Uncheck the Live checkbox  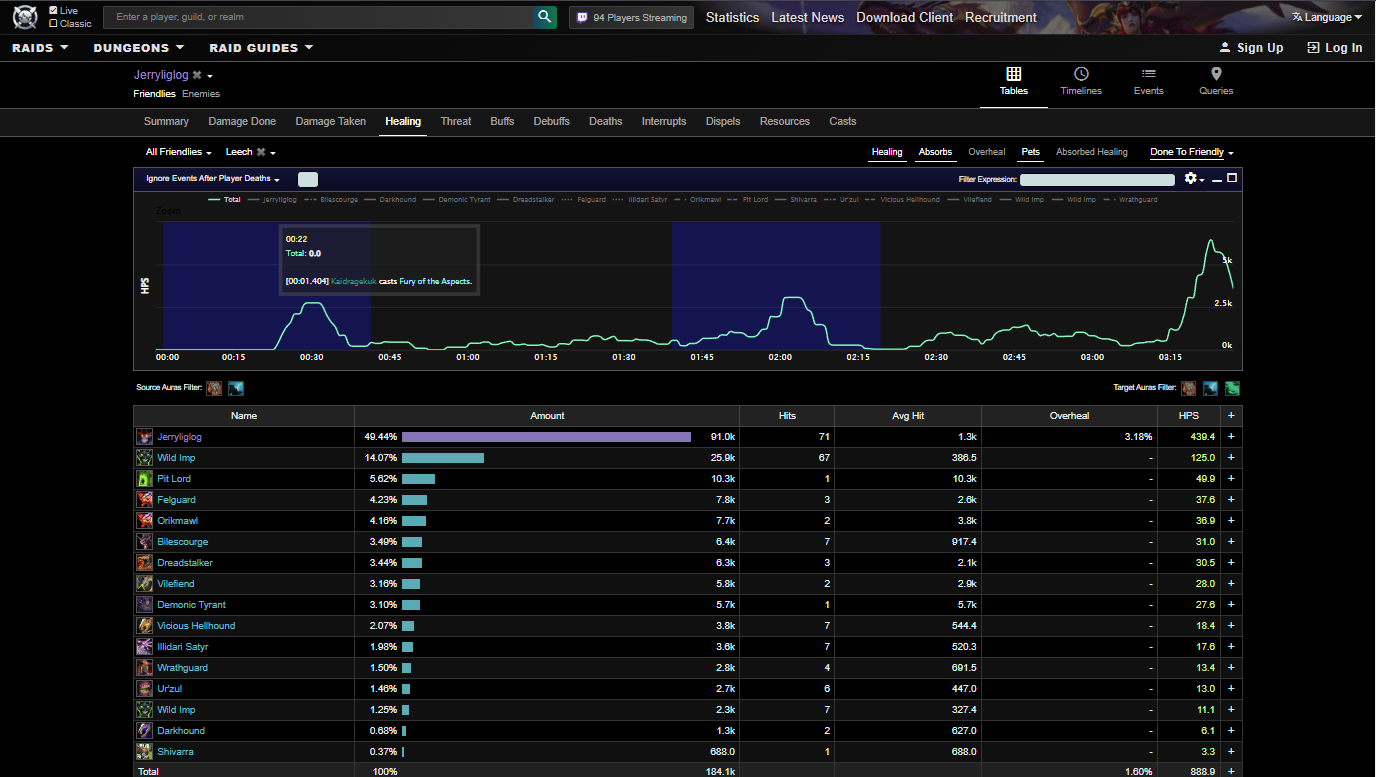tap(53, 10)
